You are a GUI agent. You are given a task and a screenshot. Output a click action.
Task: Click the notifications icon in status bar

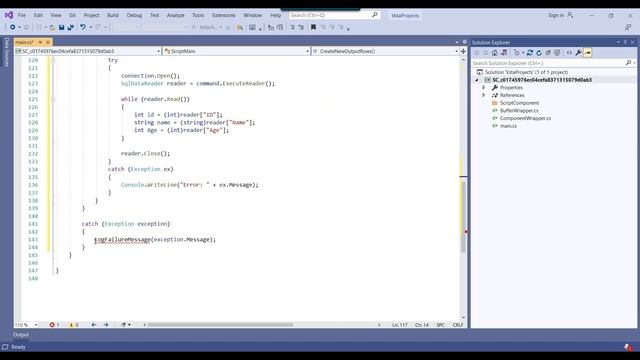pos(628,347)
